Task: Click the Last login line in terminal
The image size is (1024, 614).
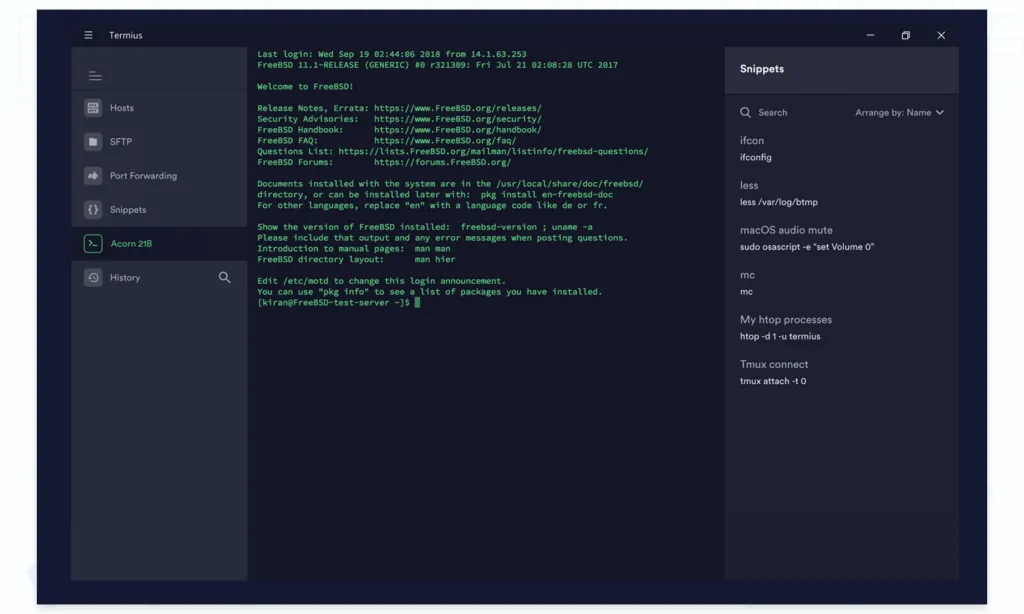Action: click(392, 54)
